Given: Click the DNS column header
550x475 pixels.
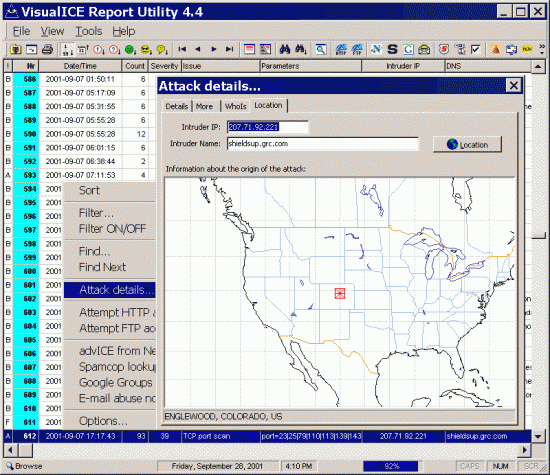Looking at the screenshot, I should click(x=488, y=66).
